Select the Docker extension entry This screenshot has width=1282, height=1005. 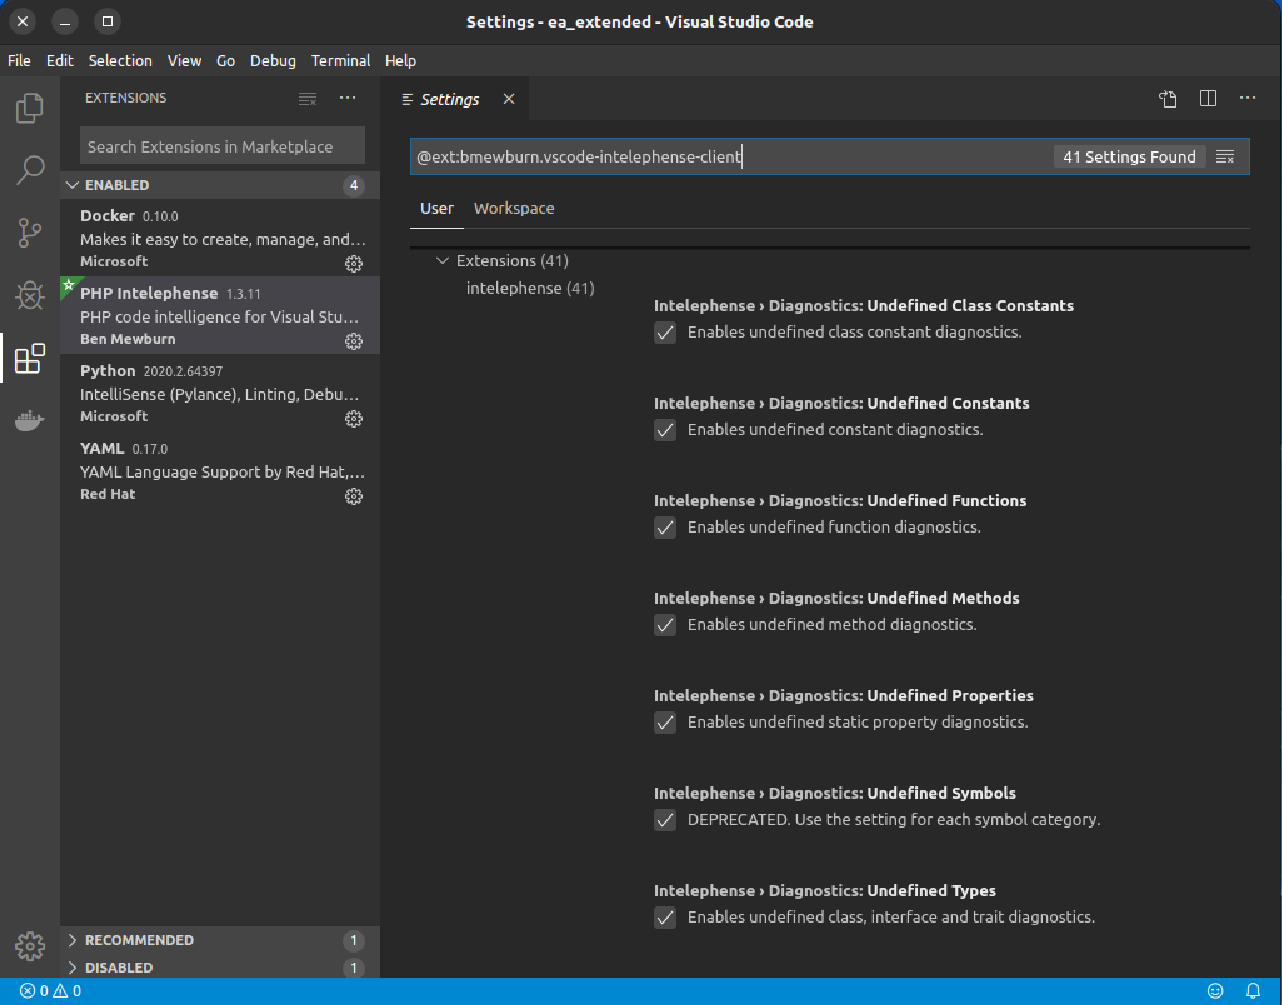tap(220, 238)
